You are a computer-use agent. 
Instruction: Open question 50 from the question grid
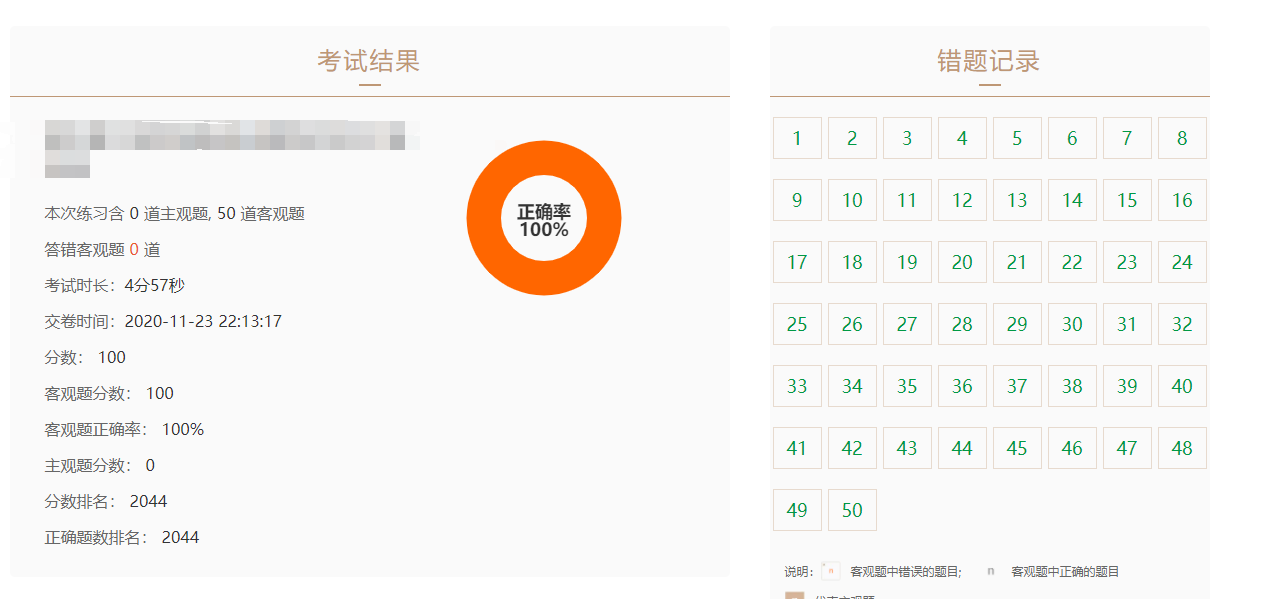[x=852, y=510]
